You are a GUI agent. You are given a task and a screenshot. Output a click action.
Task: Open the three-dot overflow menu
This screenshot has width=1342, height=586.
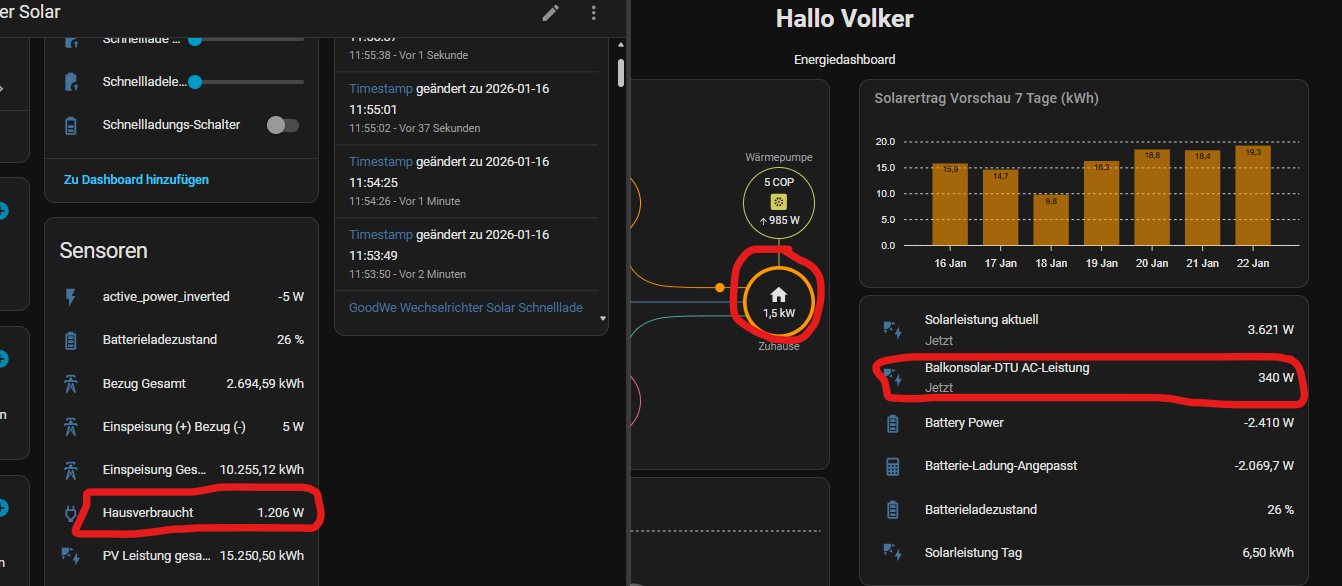pos(594,13)
